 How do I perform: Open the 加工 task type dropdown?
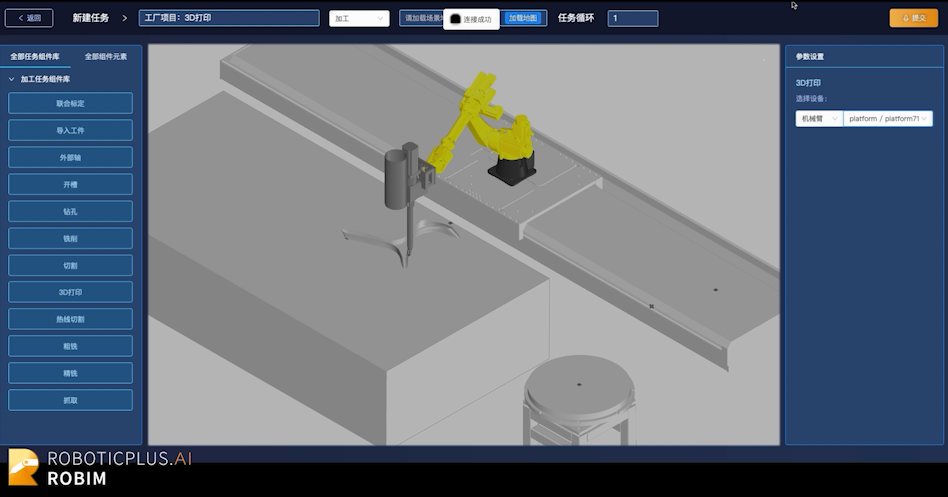[358, 18]
